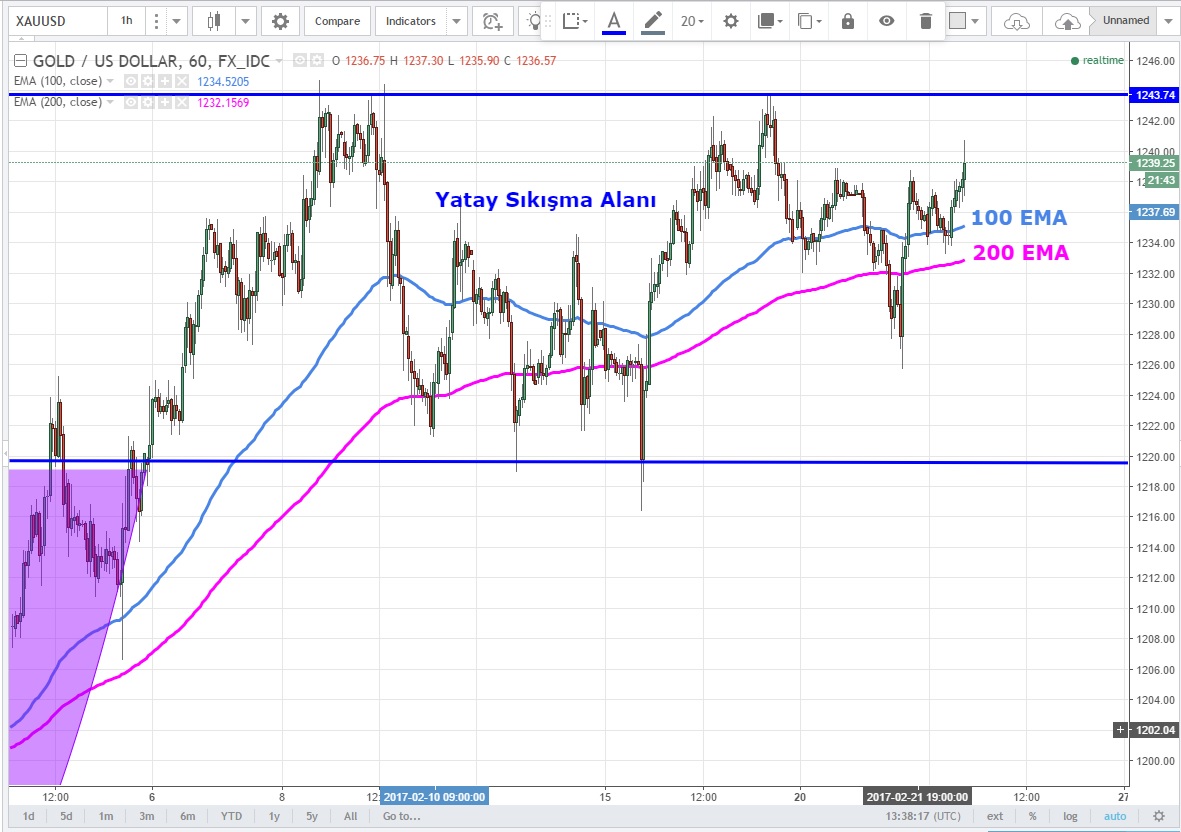Screen dimensions: 1181x832
Task: Open the font size 20 dropdown
Action: pos(692,21)
